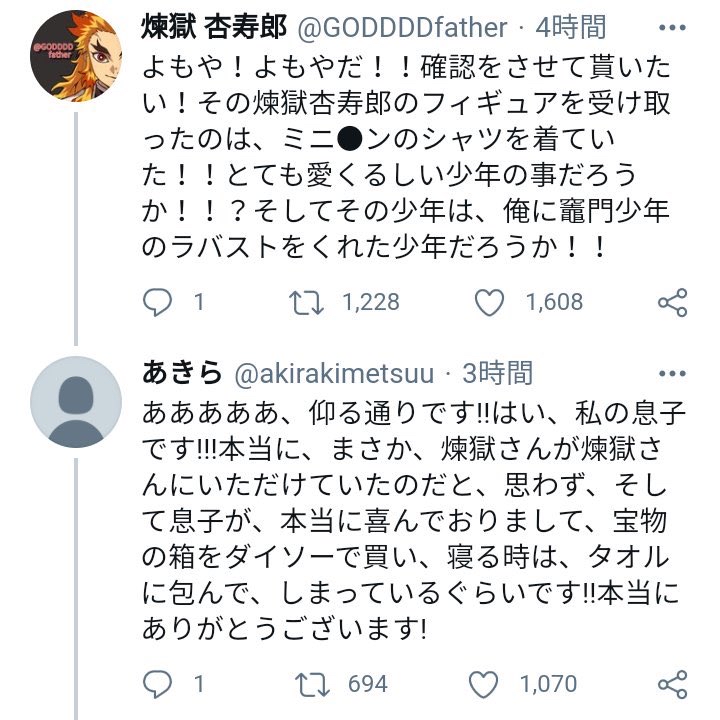Click the display name 煉獄 杏寿郎
Screen dimensions: 720x720
tap(208, 29)
